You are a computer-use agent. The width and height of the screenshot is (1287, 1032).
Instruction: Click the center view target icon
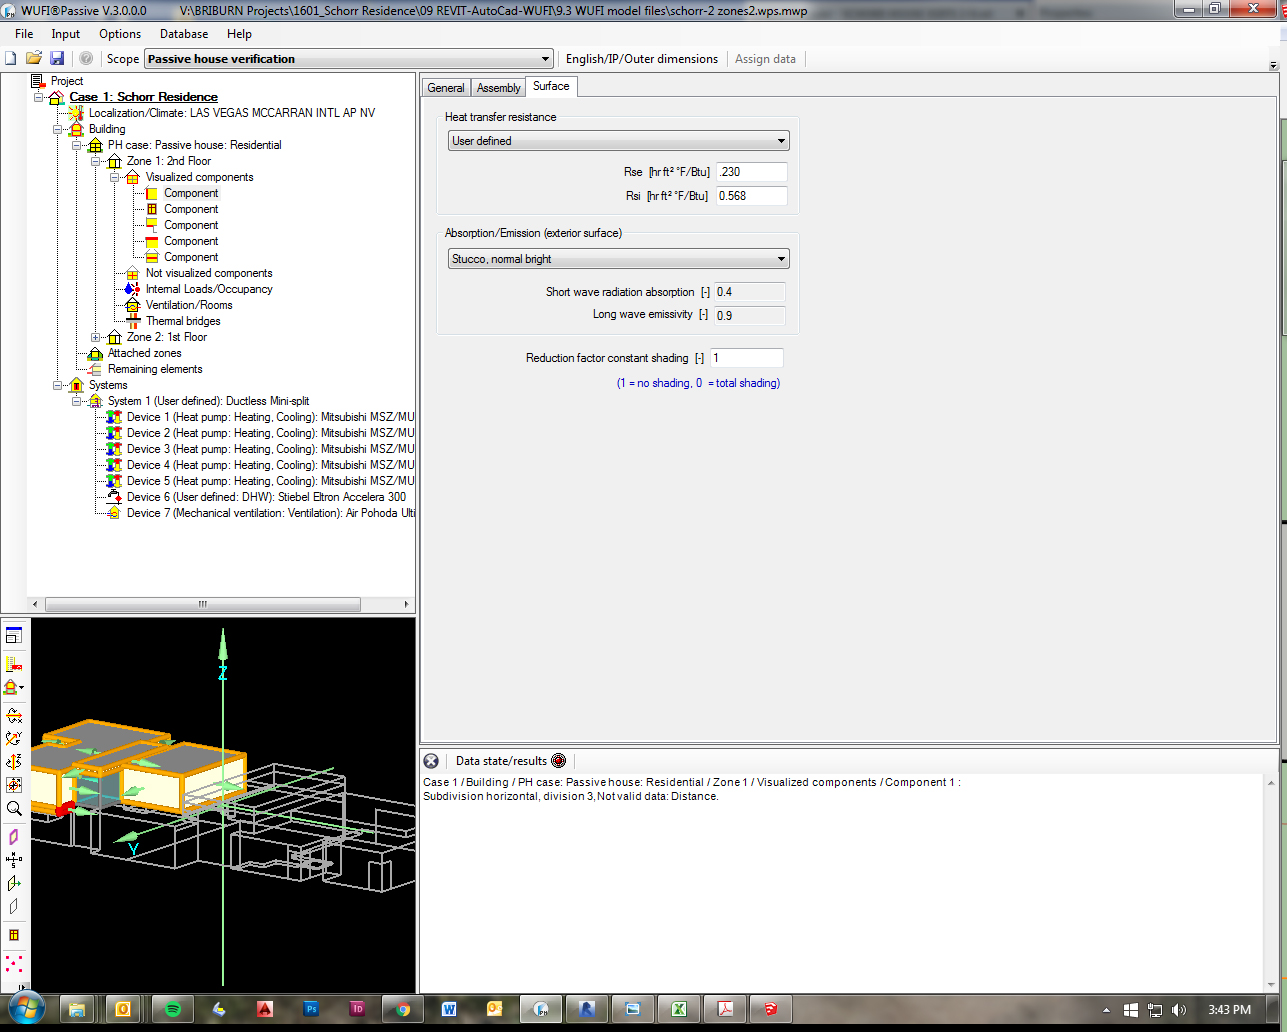pyautogui.click(x=14, y=785)
